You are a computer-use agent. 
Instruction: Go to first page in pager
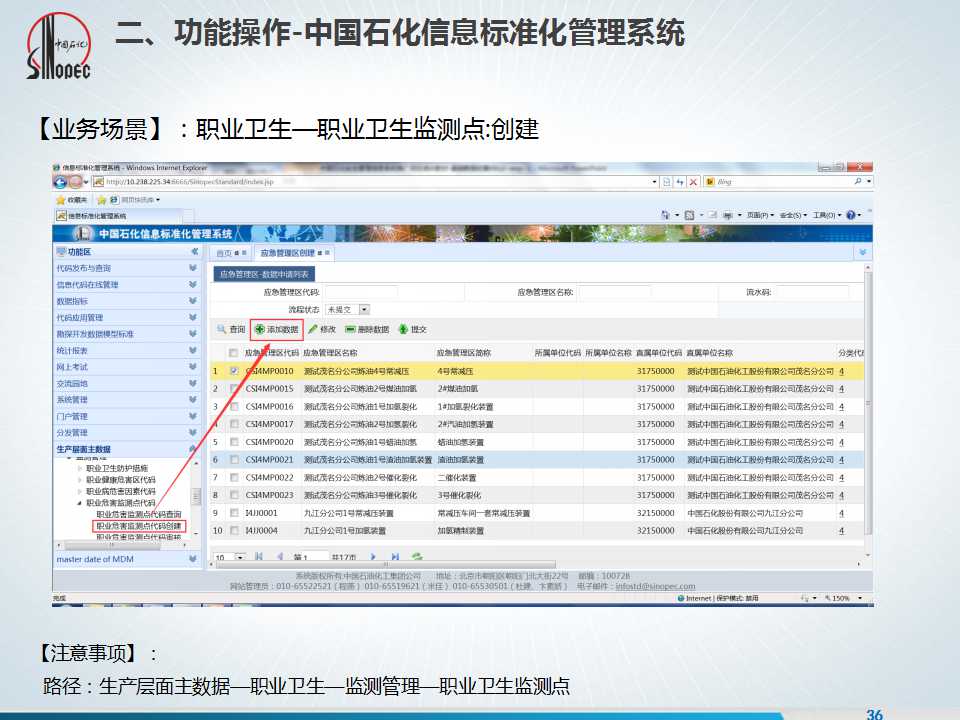click(x=259, y=557)
